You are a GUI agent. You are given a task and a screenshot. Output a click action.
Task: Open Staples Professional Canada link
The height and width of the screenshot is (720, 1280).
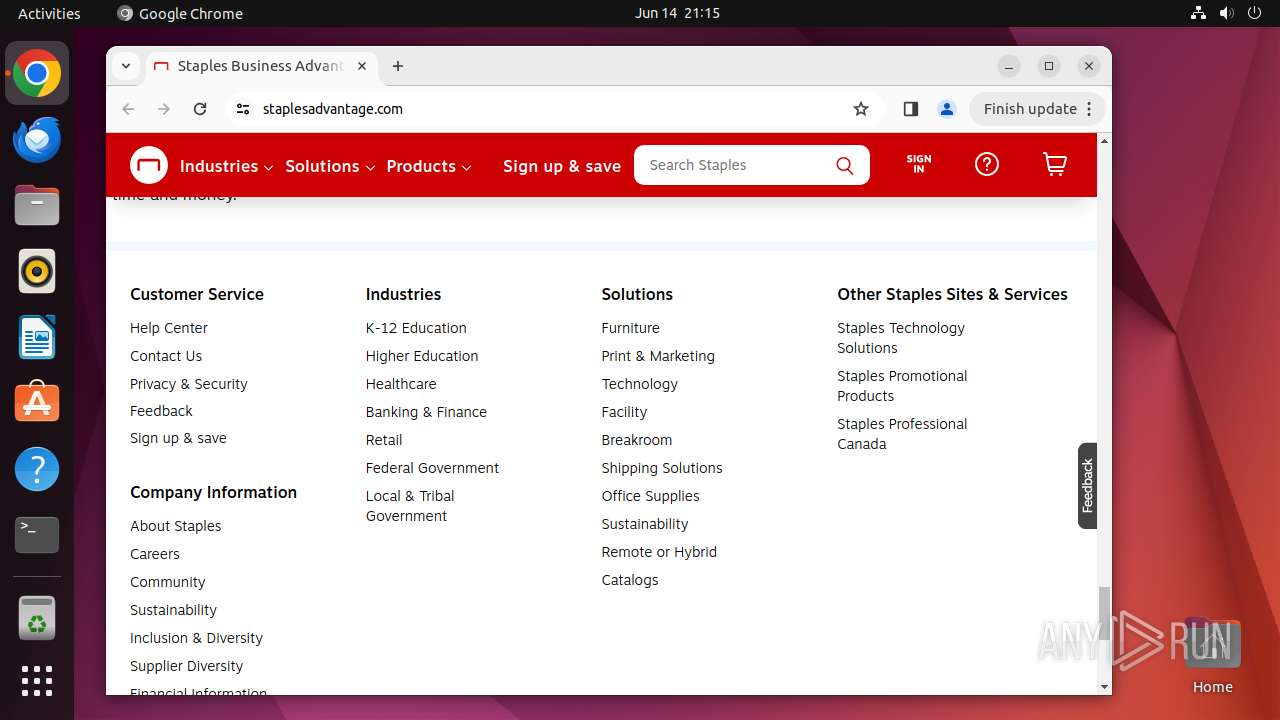pyautogui.click(x=902, y=434)
